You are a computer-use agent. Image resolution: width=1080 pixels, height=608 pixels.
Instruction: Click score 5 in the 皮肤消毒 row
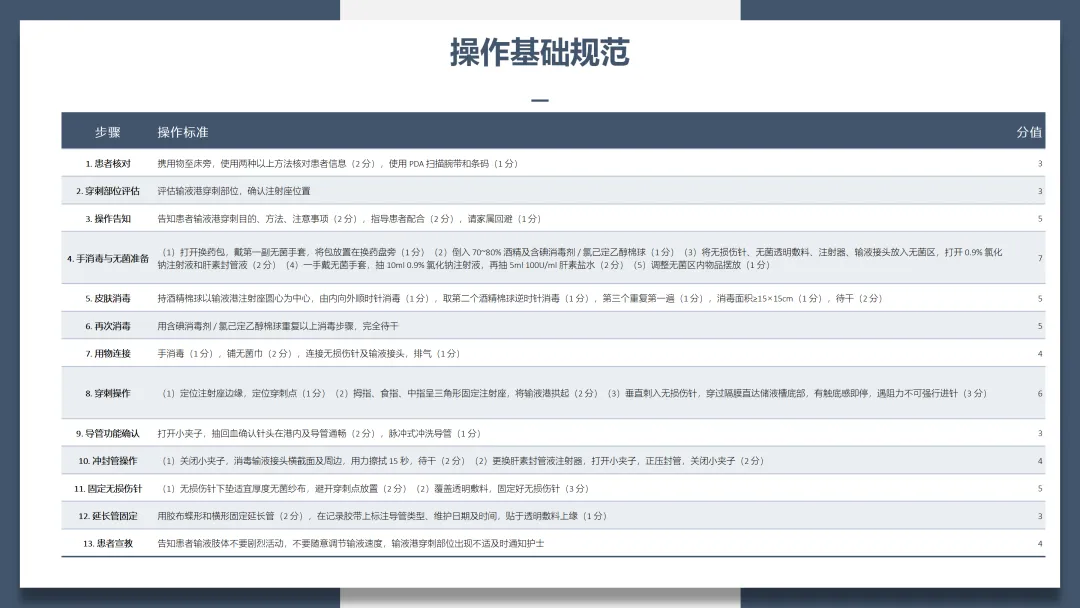pyautogui.click(x=1040, y=299)
